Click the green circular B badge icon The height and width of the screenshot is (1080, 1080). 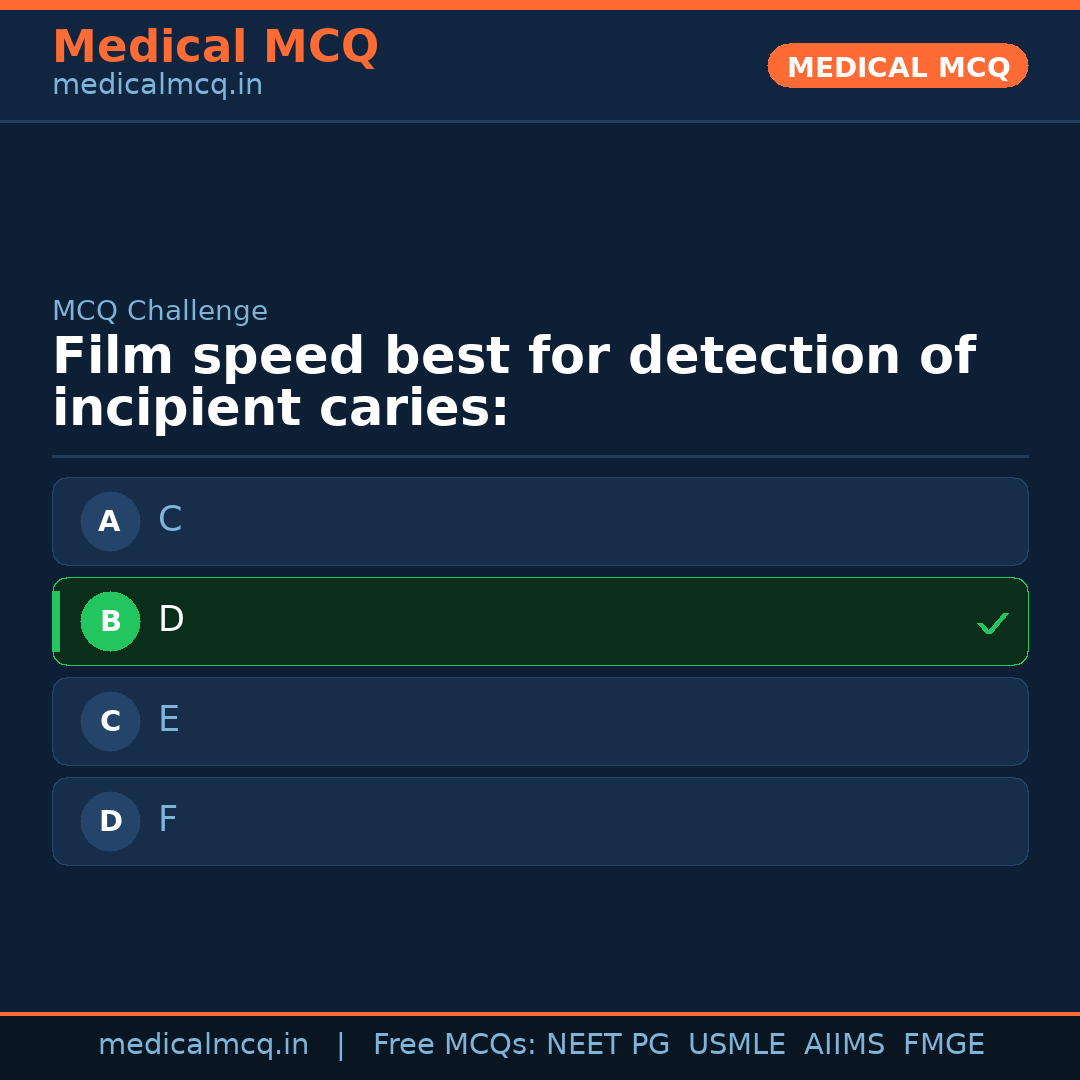click(110, 621)
